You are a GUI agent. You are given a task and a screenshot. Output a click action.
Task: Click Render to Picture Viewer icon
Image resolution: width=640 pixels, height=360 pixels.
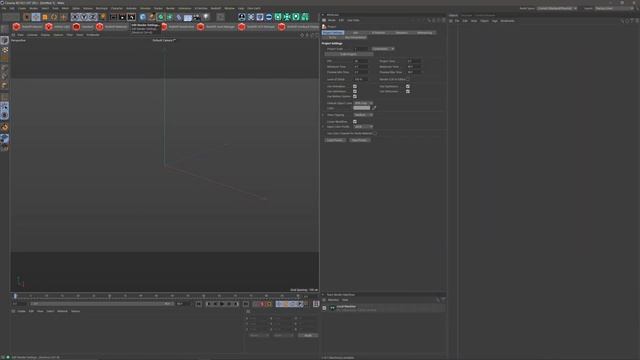(x=122, y=17)
